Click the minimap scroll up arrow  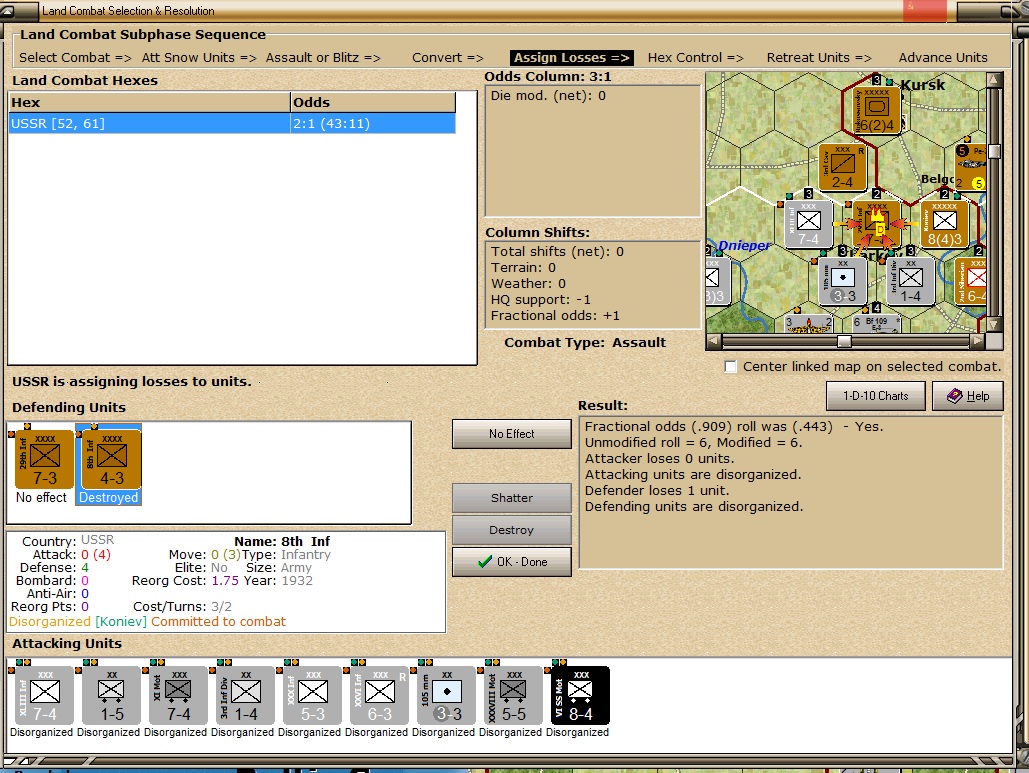coord(994,79)
